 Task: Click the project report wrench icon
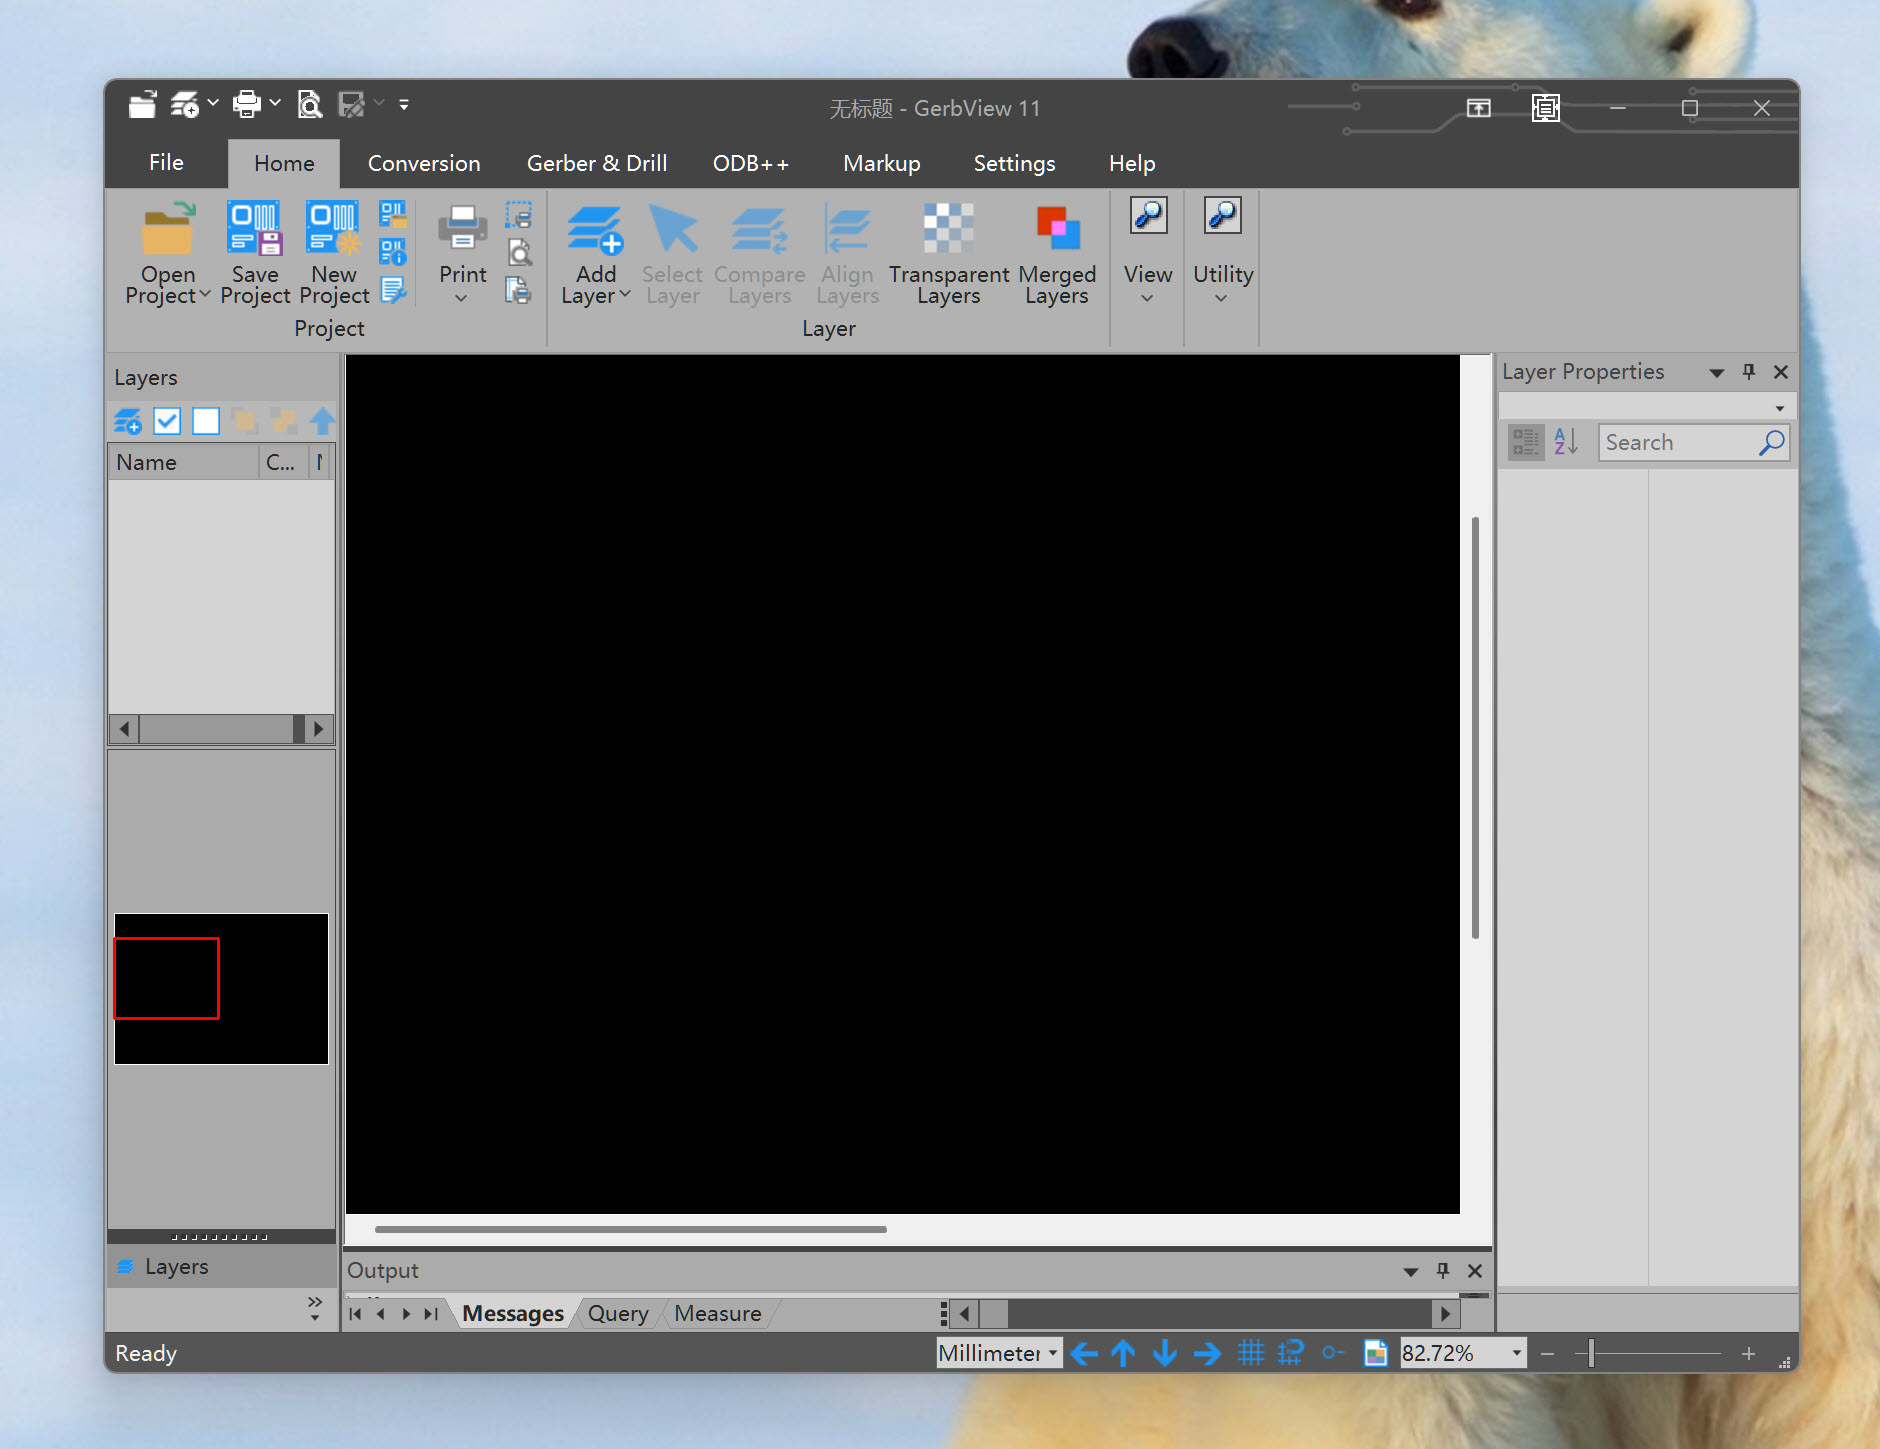(392, 290)
